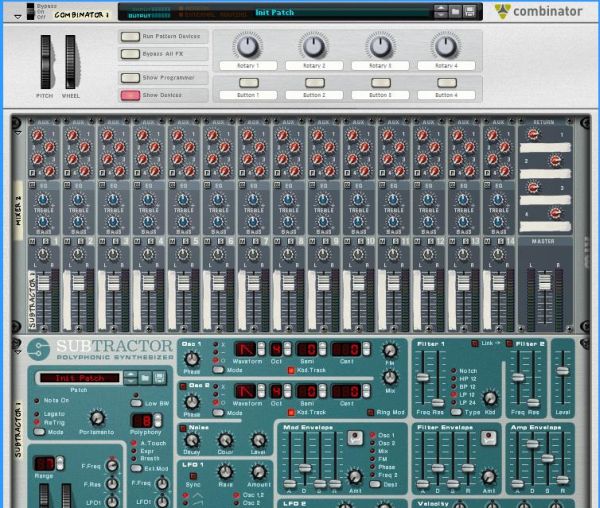Click Combinator Button 4
Viewport: 600px width, 508px height.
pos(447,83)
